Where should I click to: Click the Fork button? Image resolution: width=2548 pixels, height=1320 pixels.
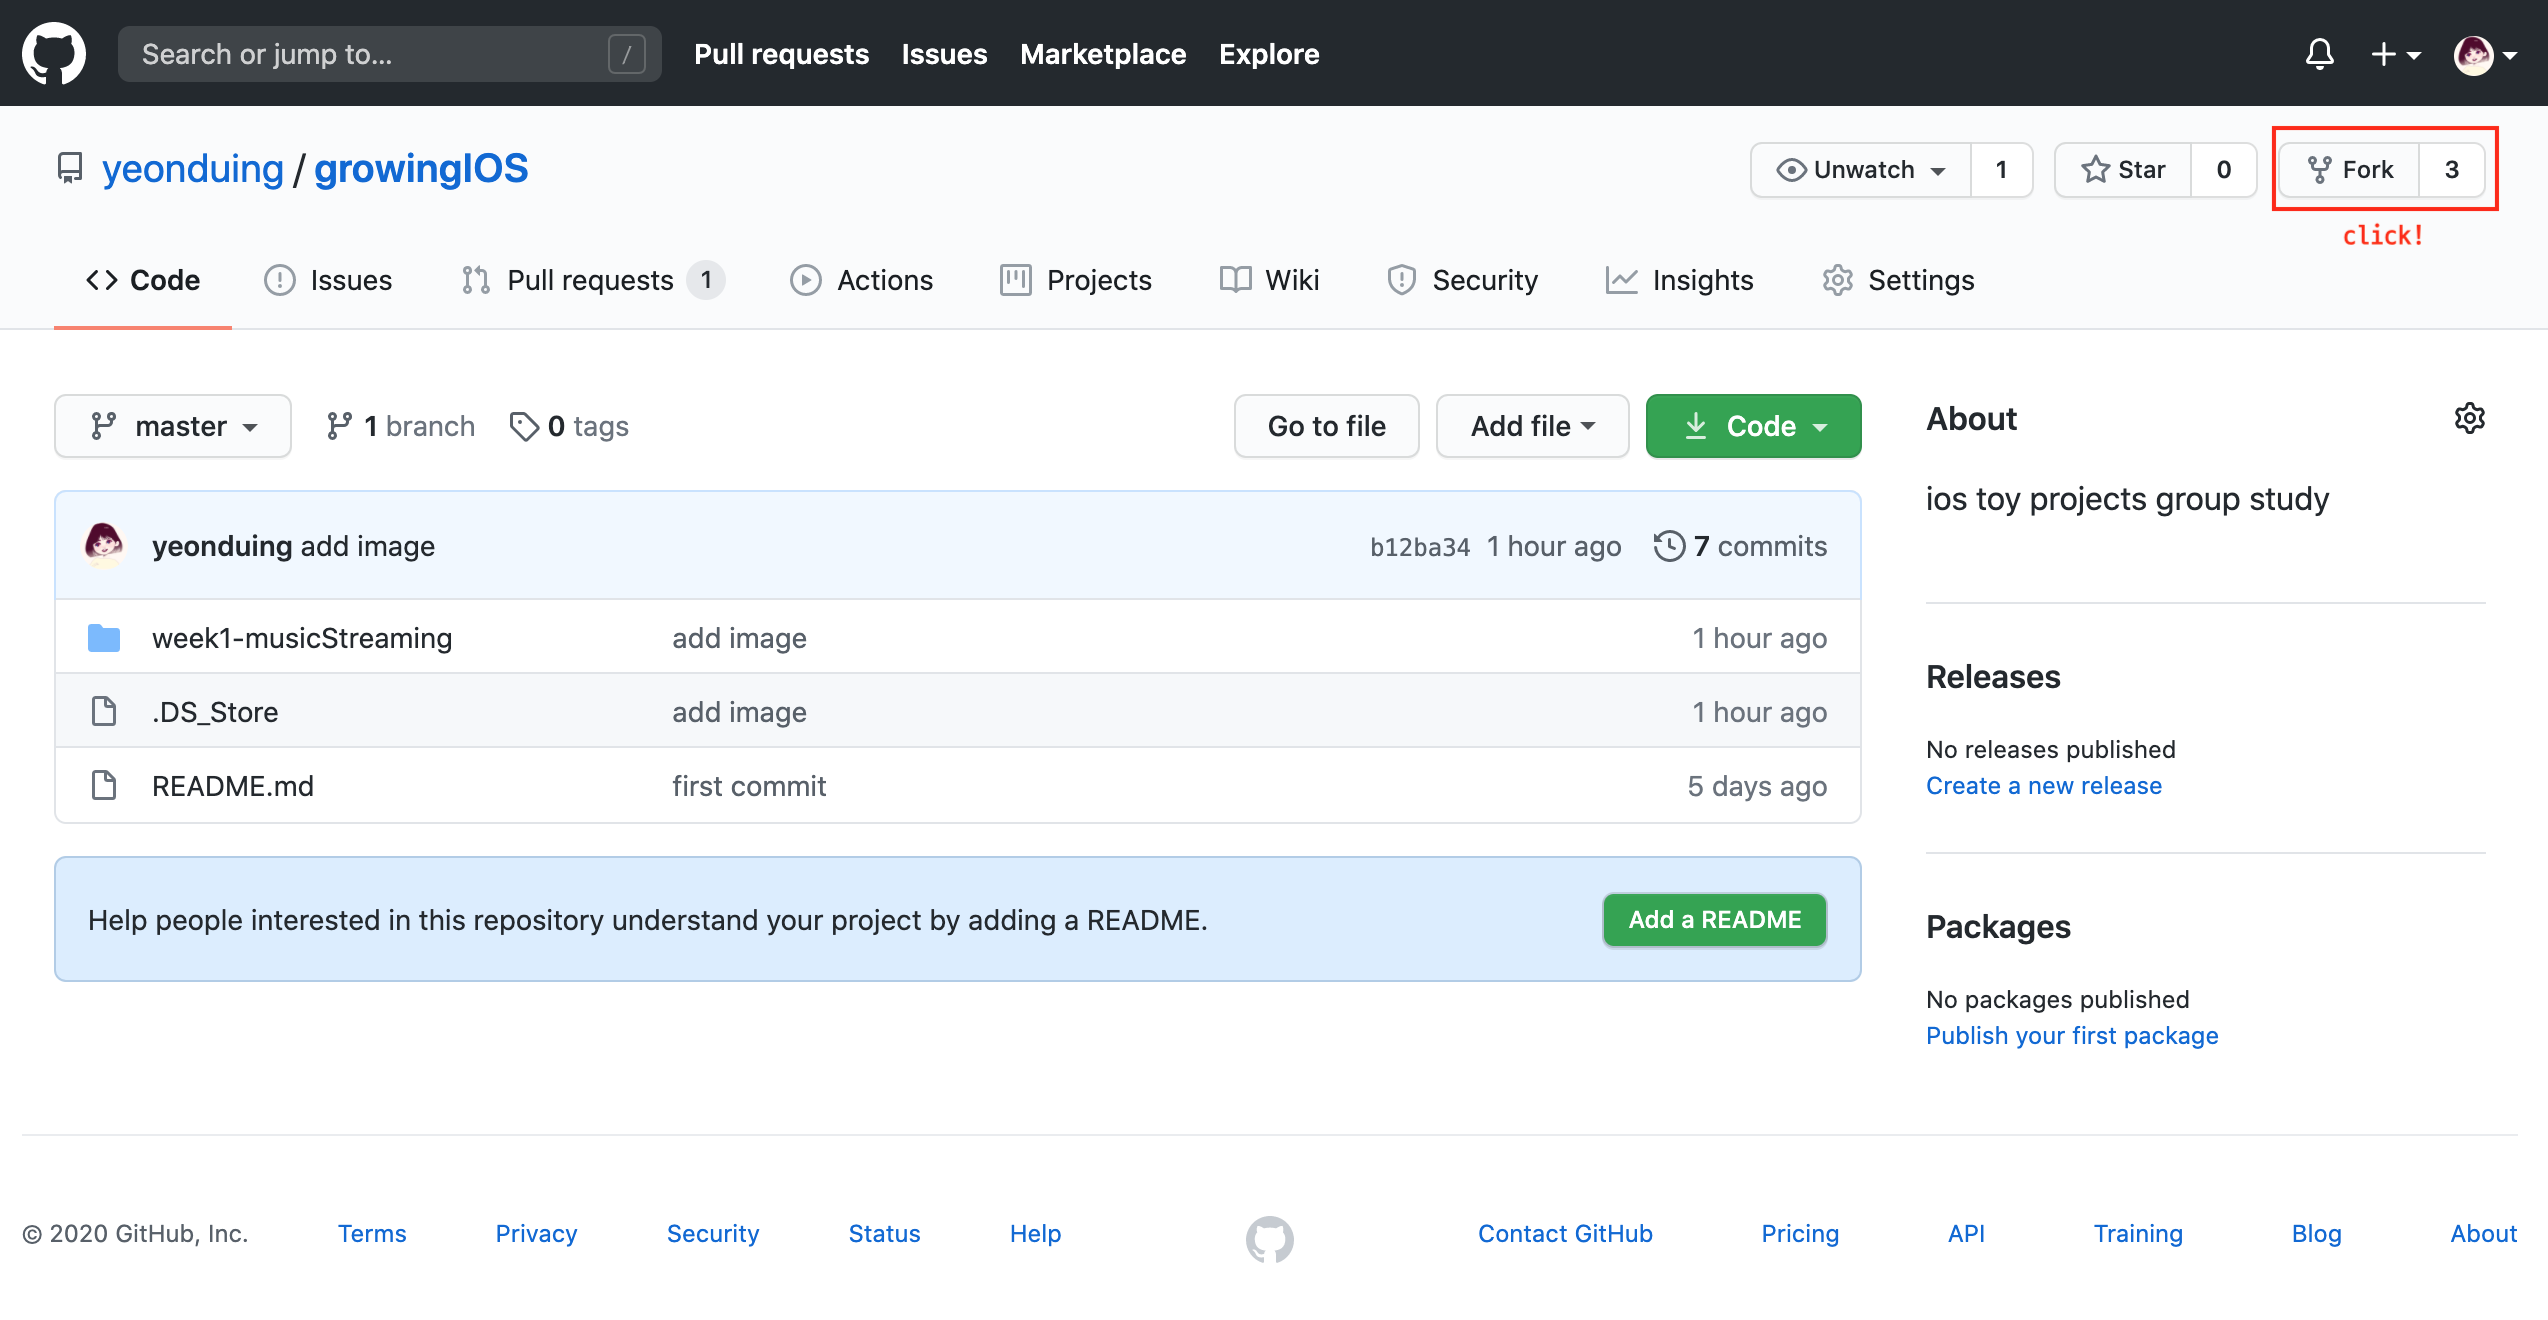[2349, 170]
